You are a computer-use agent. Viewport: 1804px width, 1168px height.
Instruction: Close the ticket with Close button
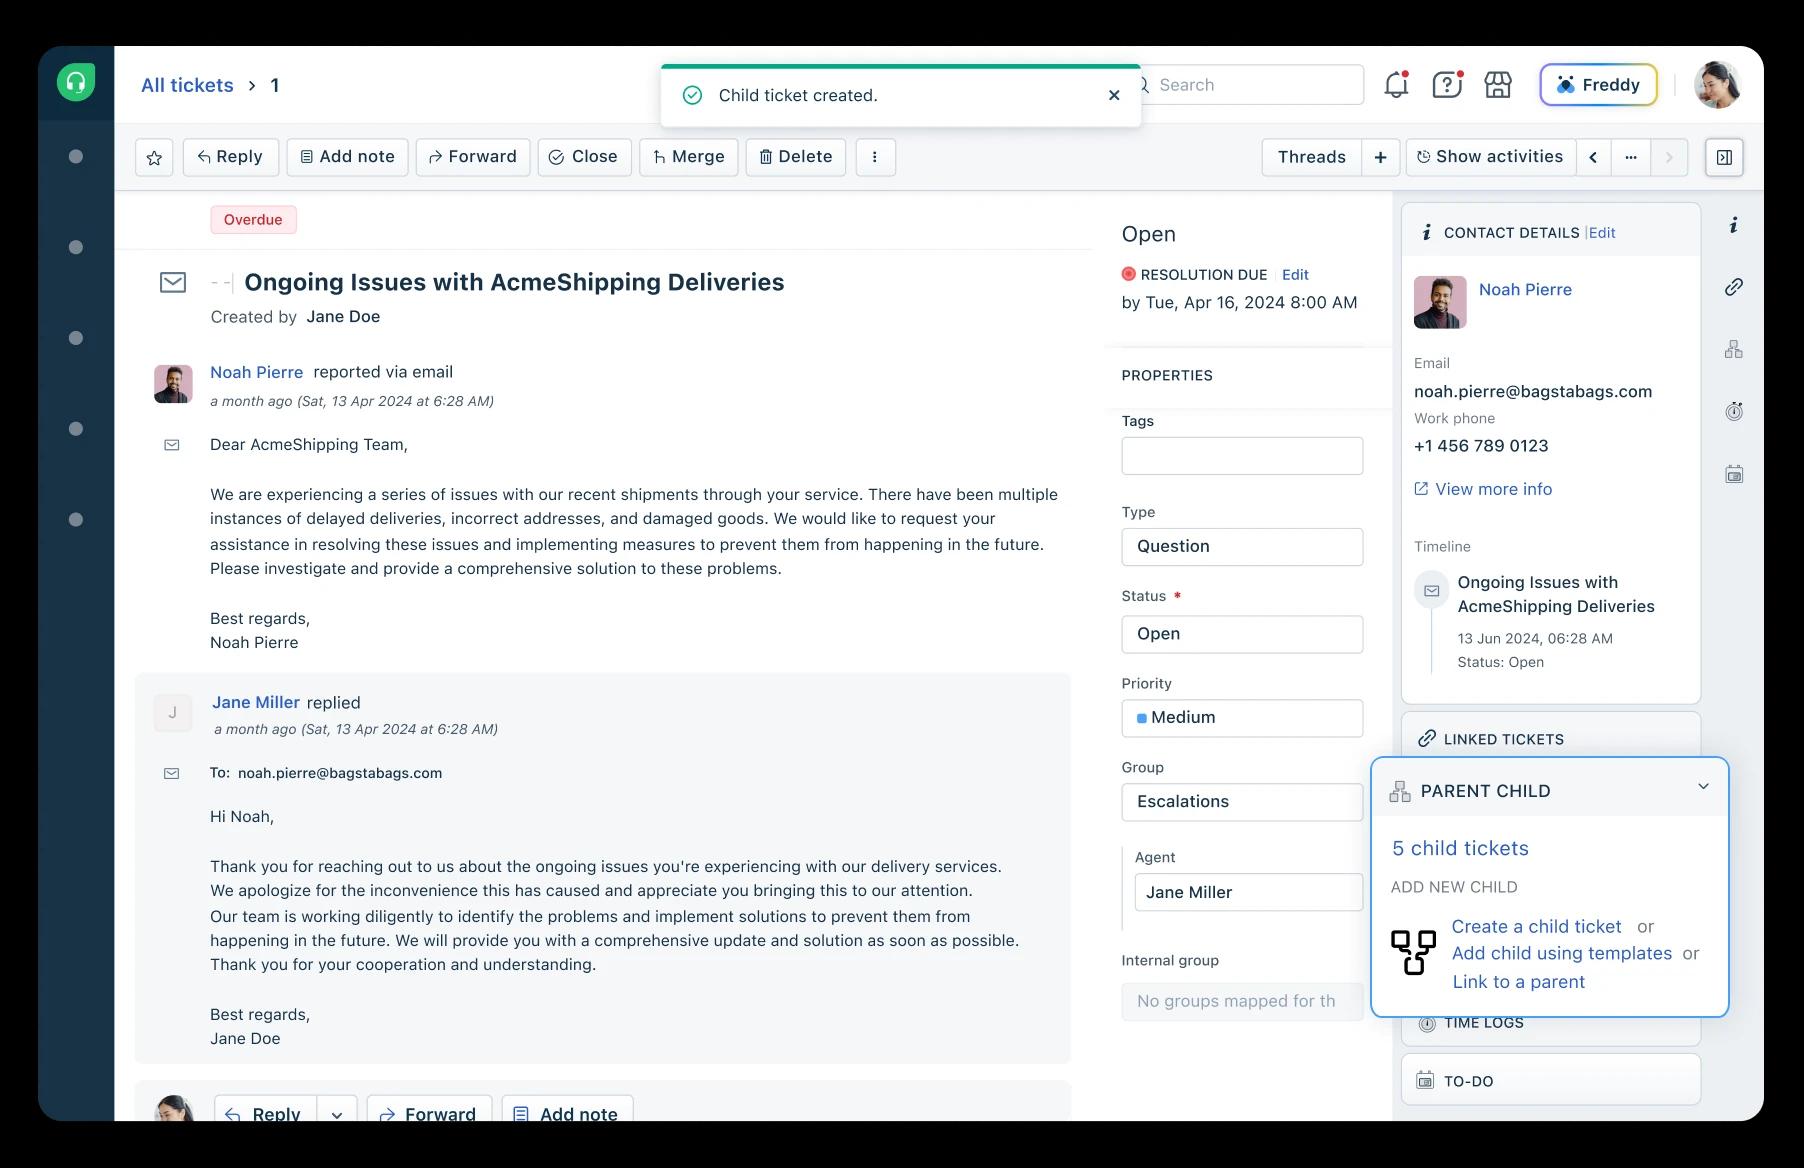tap(584, 157)
